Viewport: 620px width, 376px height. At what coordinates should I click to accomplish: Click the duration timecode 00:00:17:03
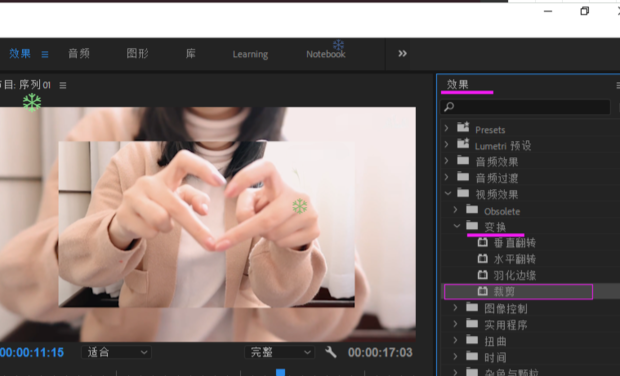(380, 352)
